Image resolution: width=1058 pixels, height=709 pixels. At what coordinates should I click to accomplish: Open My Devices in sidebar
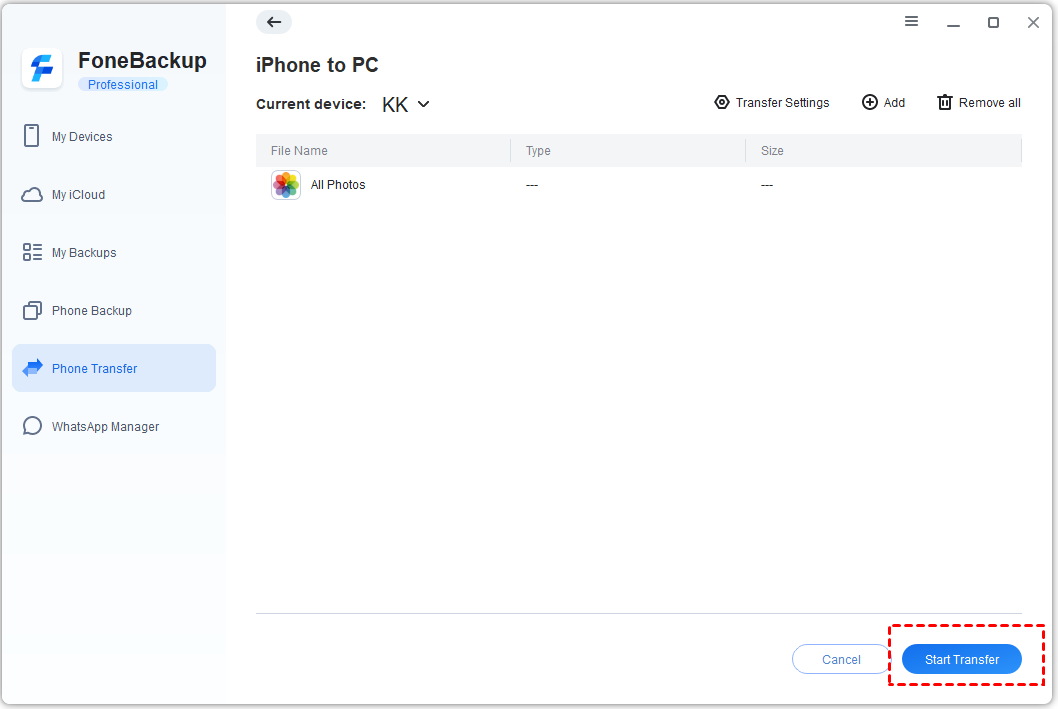point(114,136)
